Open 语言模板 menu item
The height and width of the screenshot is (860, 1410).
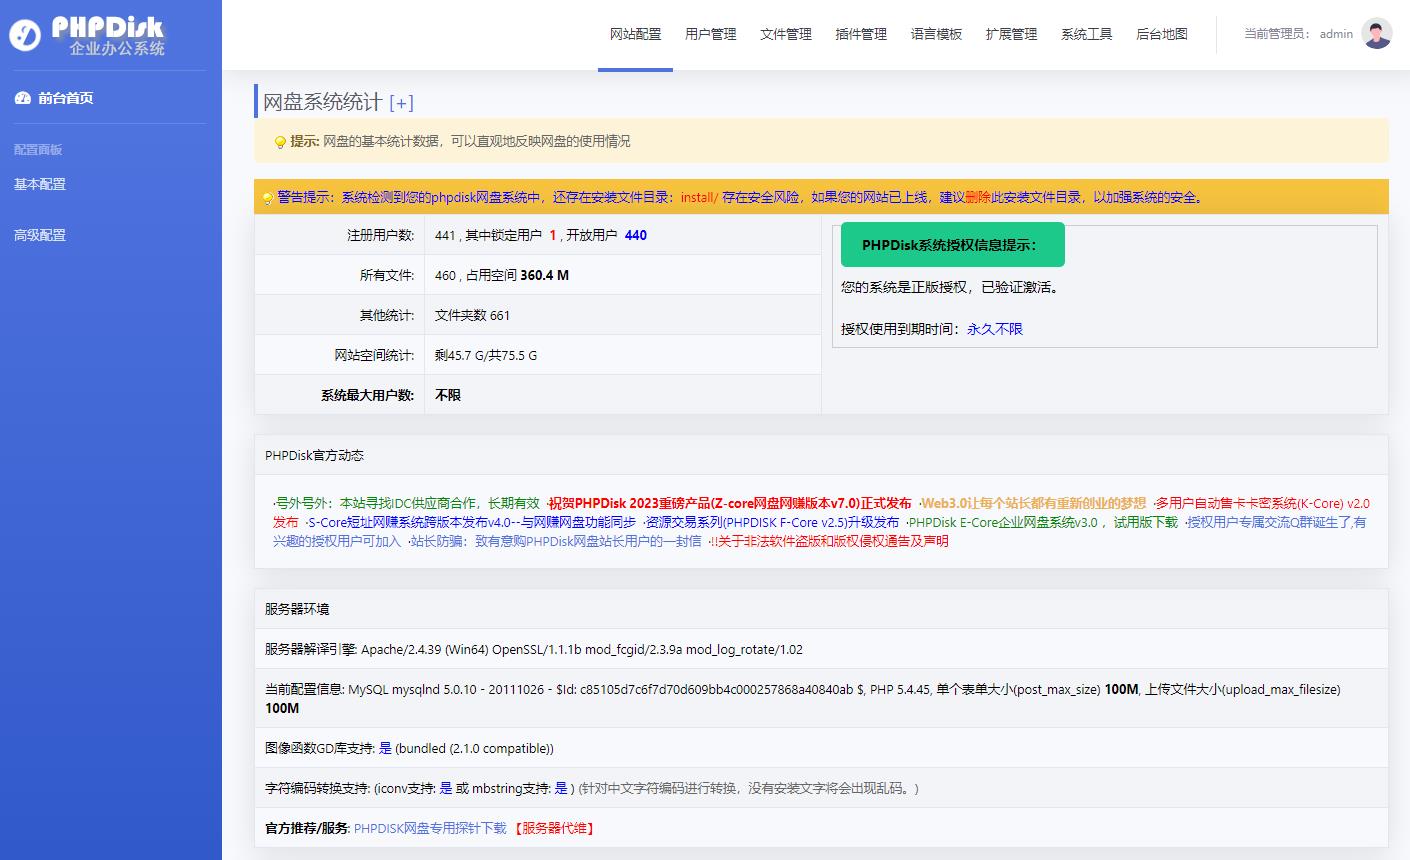click(x=936, y=34)
